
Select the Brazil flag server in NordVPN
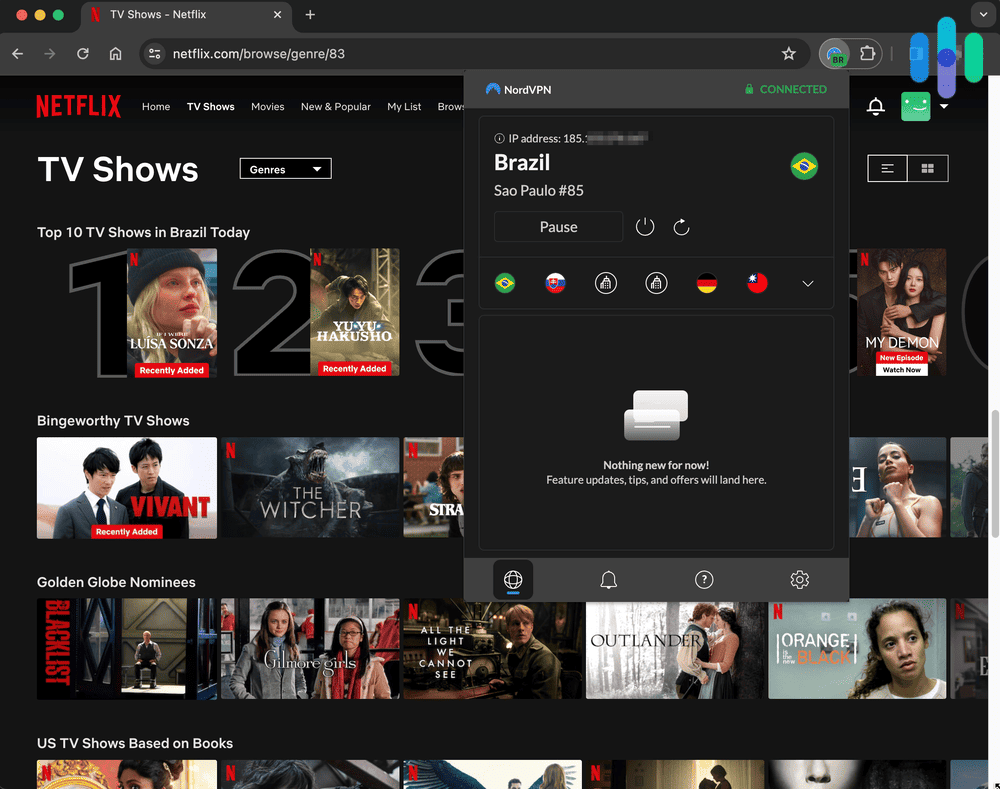pyautogui.click(x=505, y=283)
